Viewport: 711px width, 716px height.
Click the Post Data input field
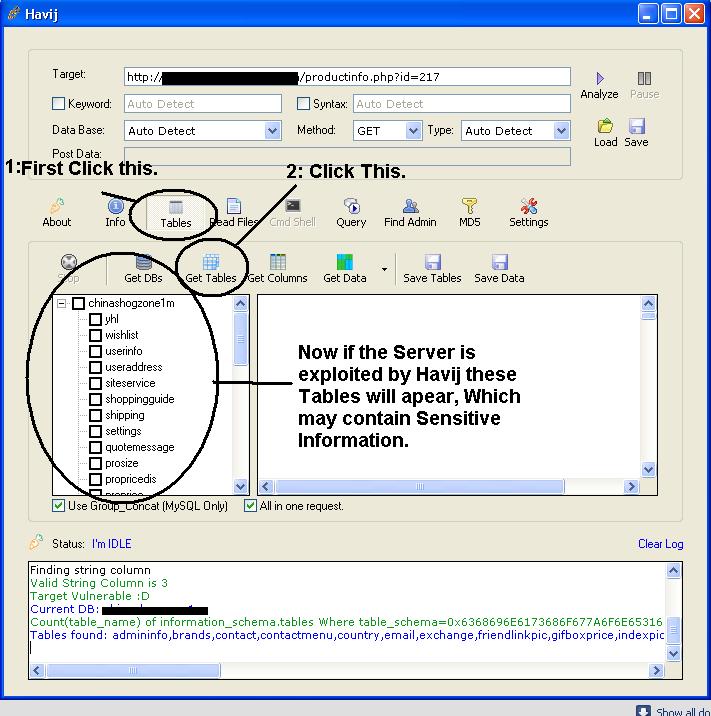347,157
